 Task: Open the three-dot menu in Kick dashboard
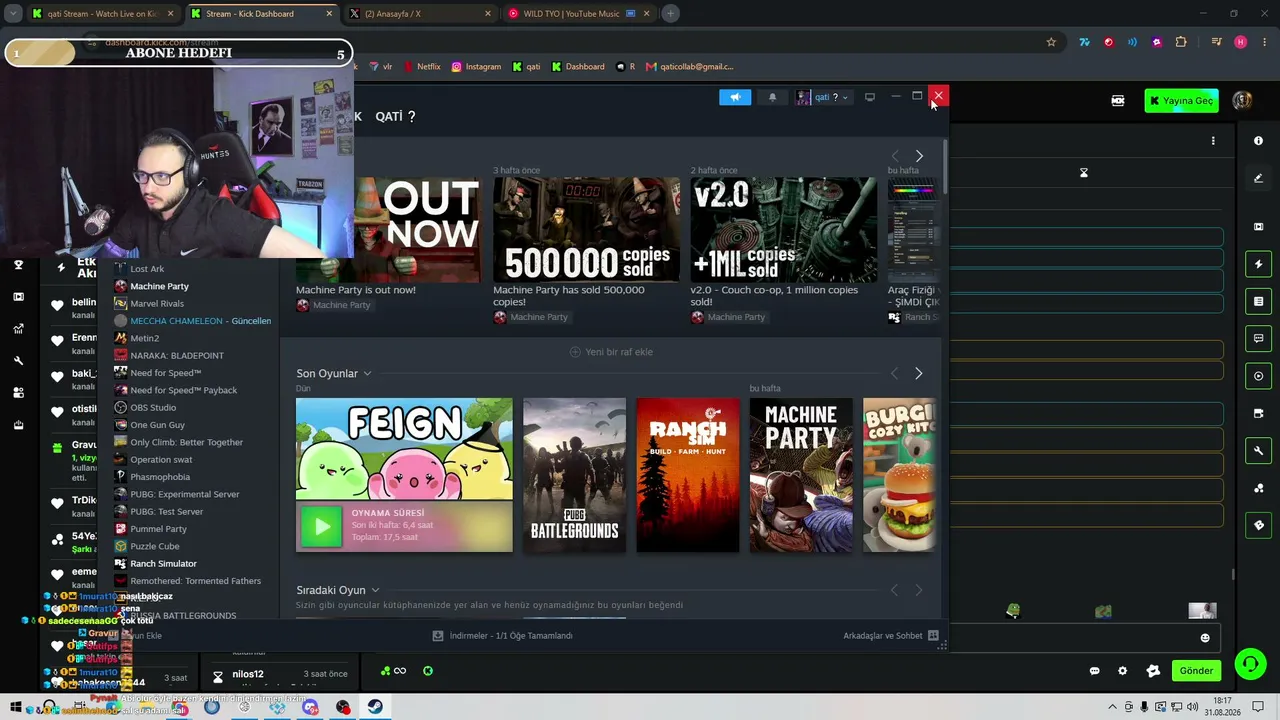click(1213, 141)
